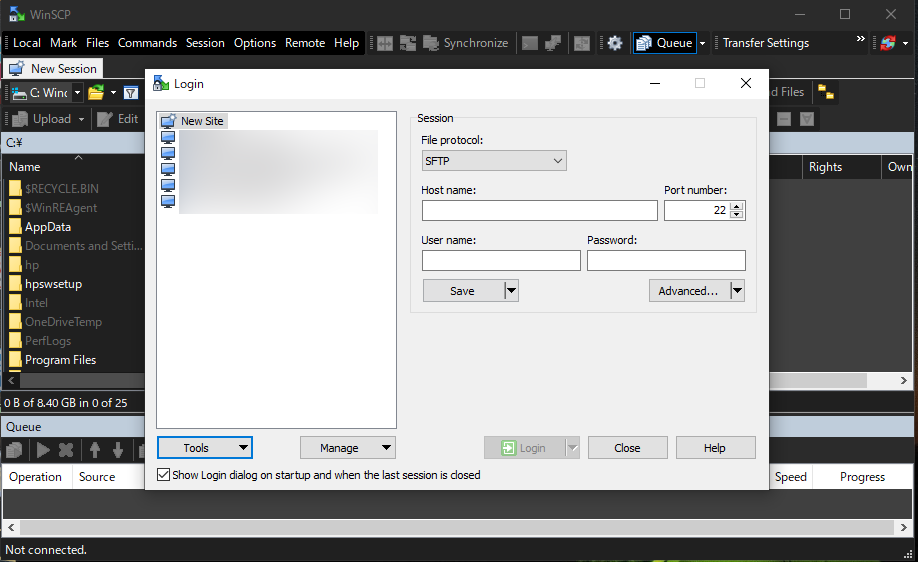Click the Close button in Login dialog
918x562 pixels.
click(x=628, y=448)
